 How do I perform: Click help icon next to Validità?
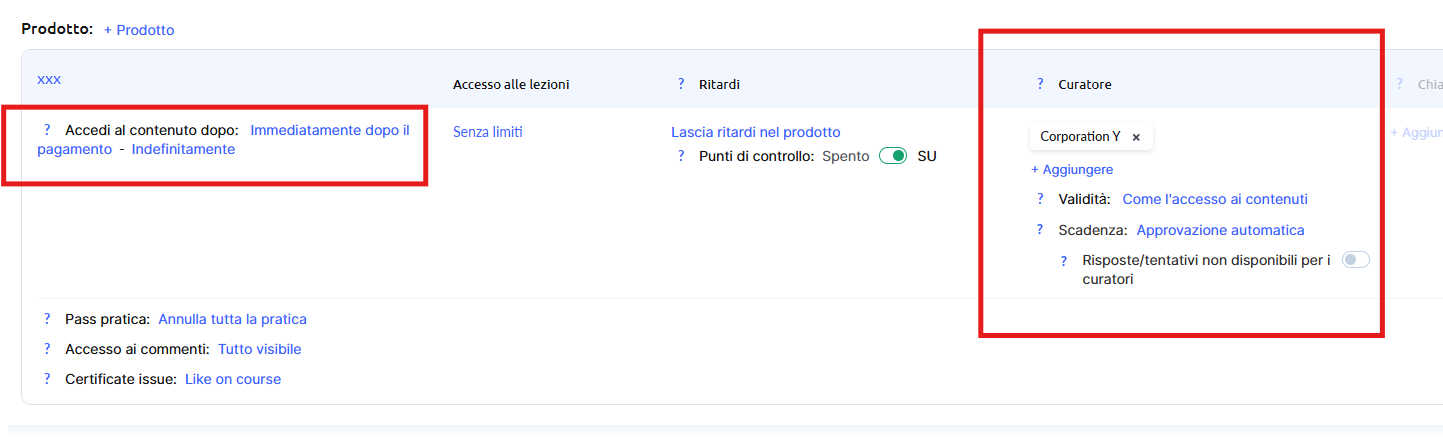tap(1040, 199)
